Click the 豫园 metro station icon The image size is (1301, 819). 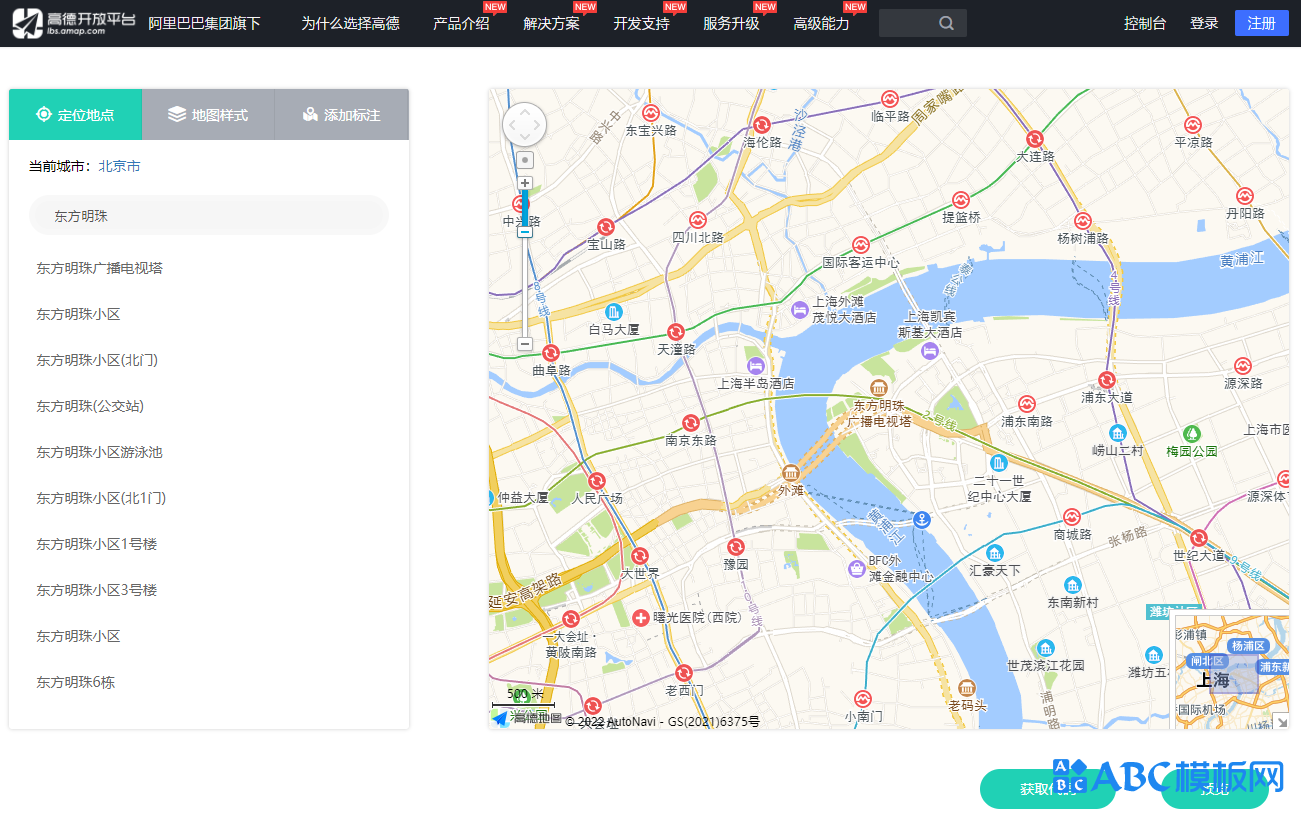(x=736, y=547)
